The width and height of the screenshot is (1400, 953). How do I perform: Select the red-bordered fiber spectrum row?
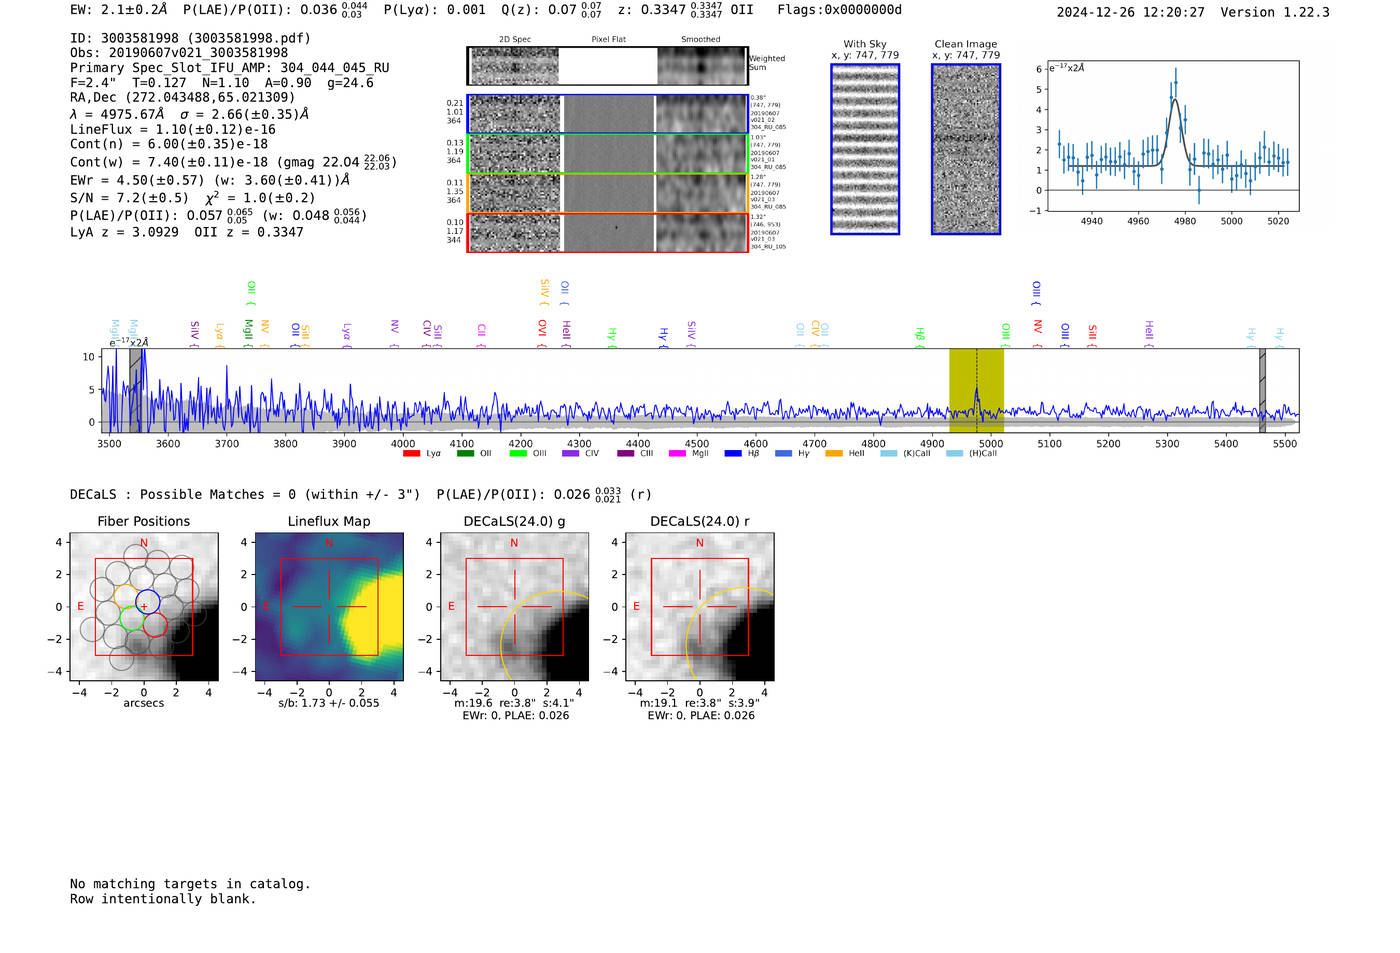(607, 233)
